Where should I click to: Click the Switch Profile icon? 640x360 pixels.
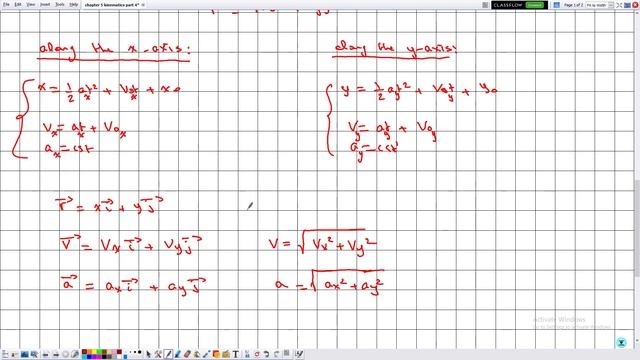coord(15,354)
